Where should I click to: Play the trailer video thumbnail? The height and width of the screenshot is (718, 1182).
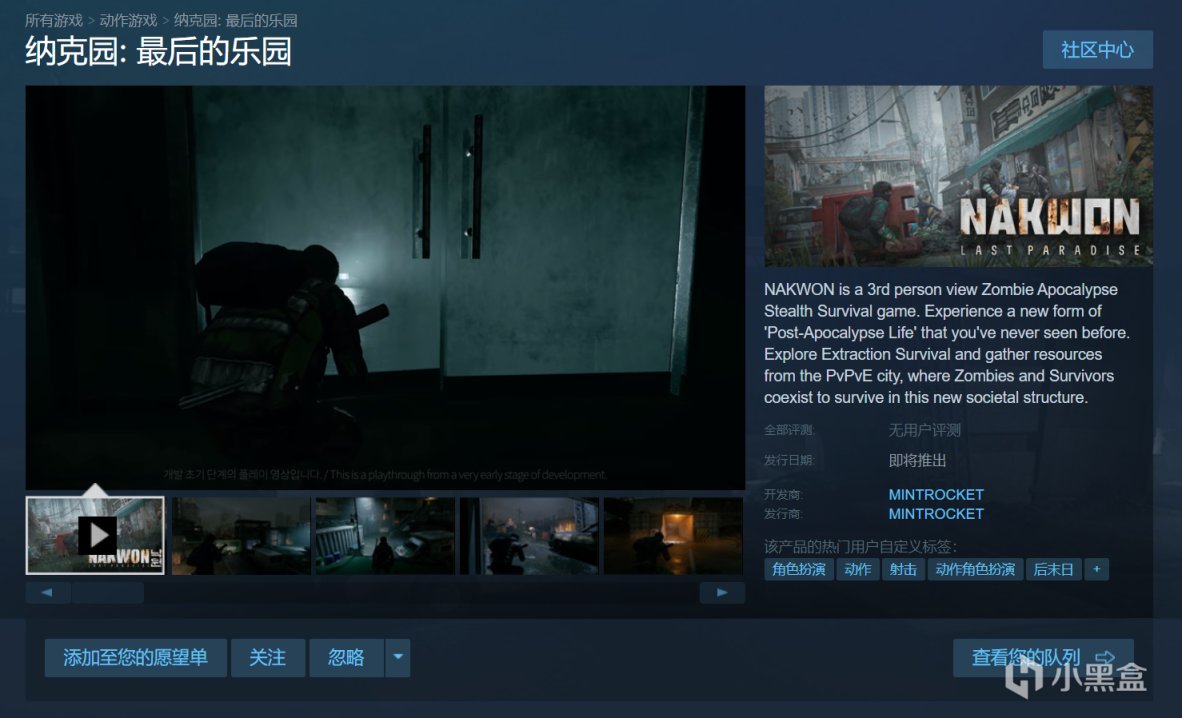[x=95, y=535]
